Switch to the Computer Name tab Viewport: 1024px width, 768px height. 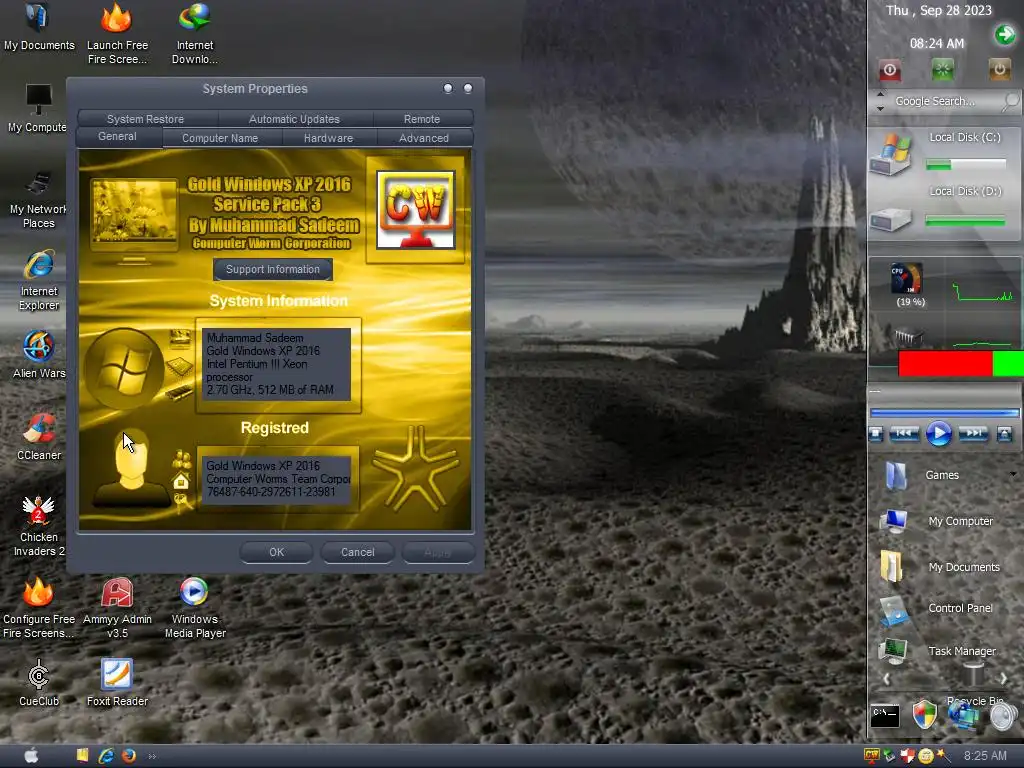[220, 138]
